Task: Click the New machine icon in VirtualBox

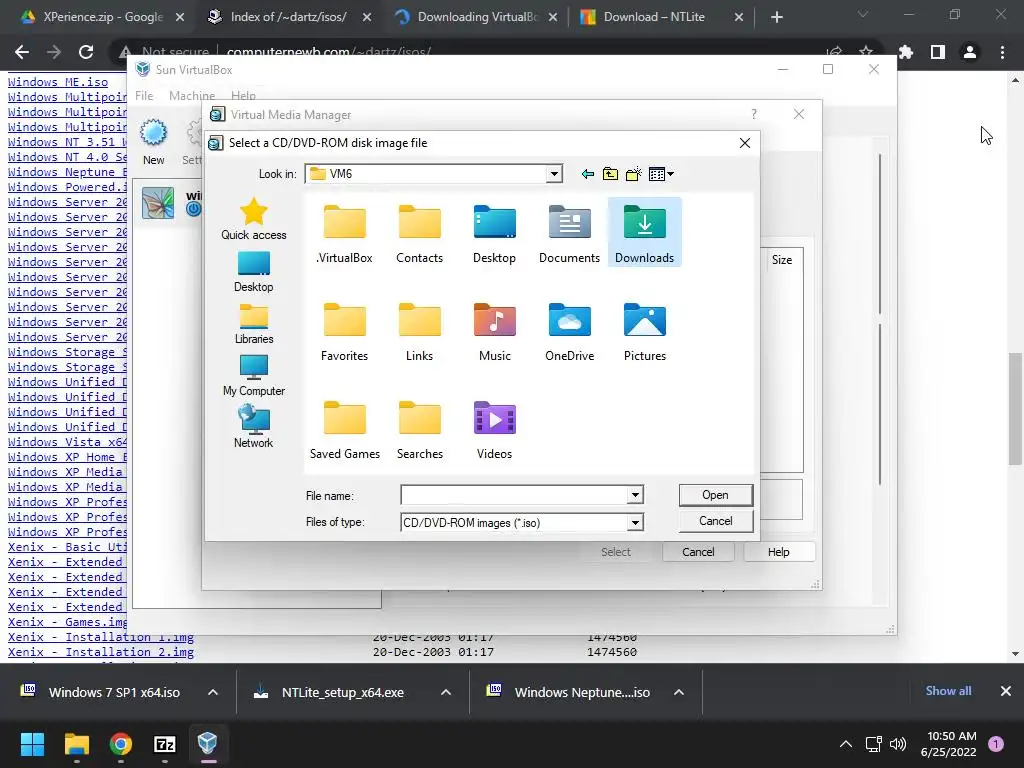Action: (153, 142)
